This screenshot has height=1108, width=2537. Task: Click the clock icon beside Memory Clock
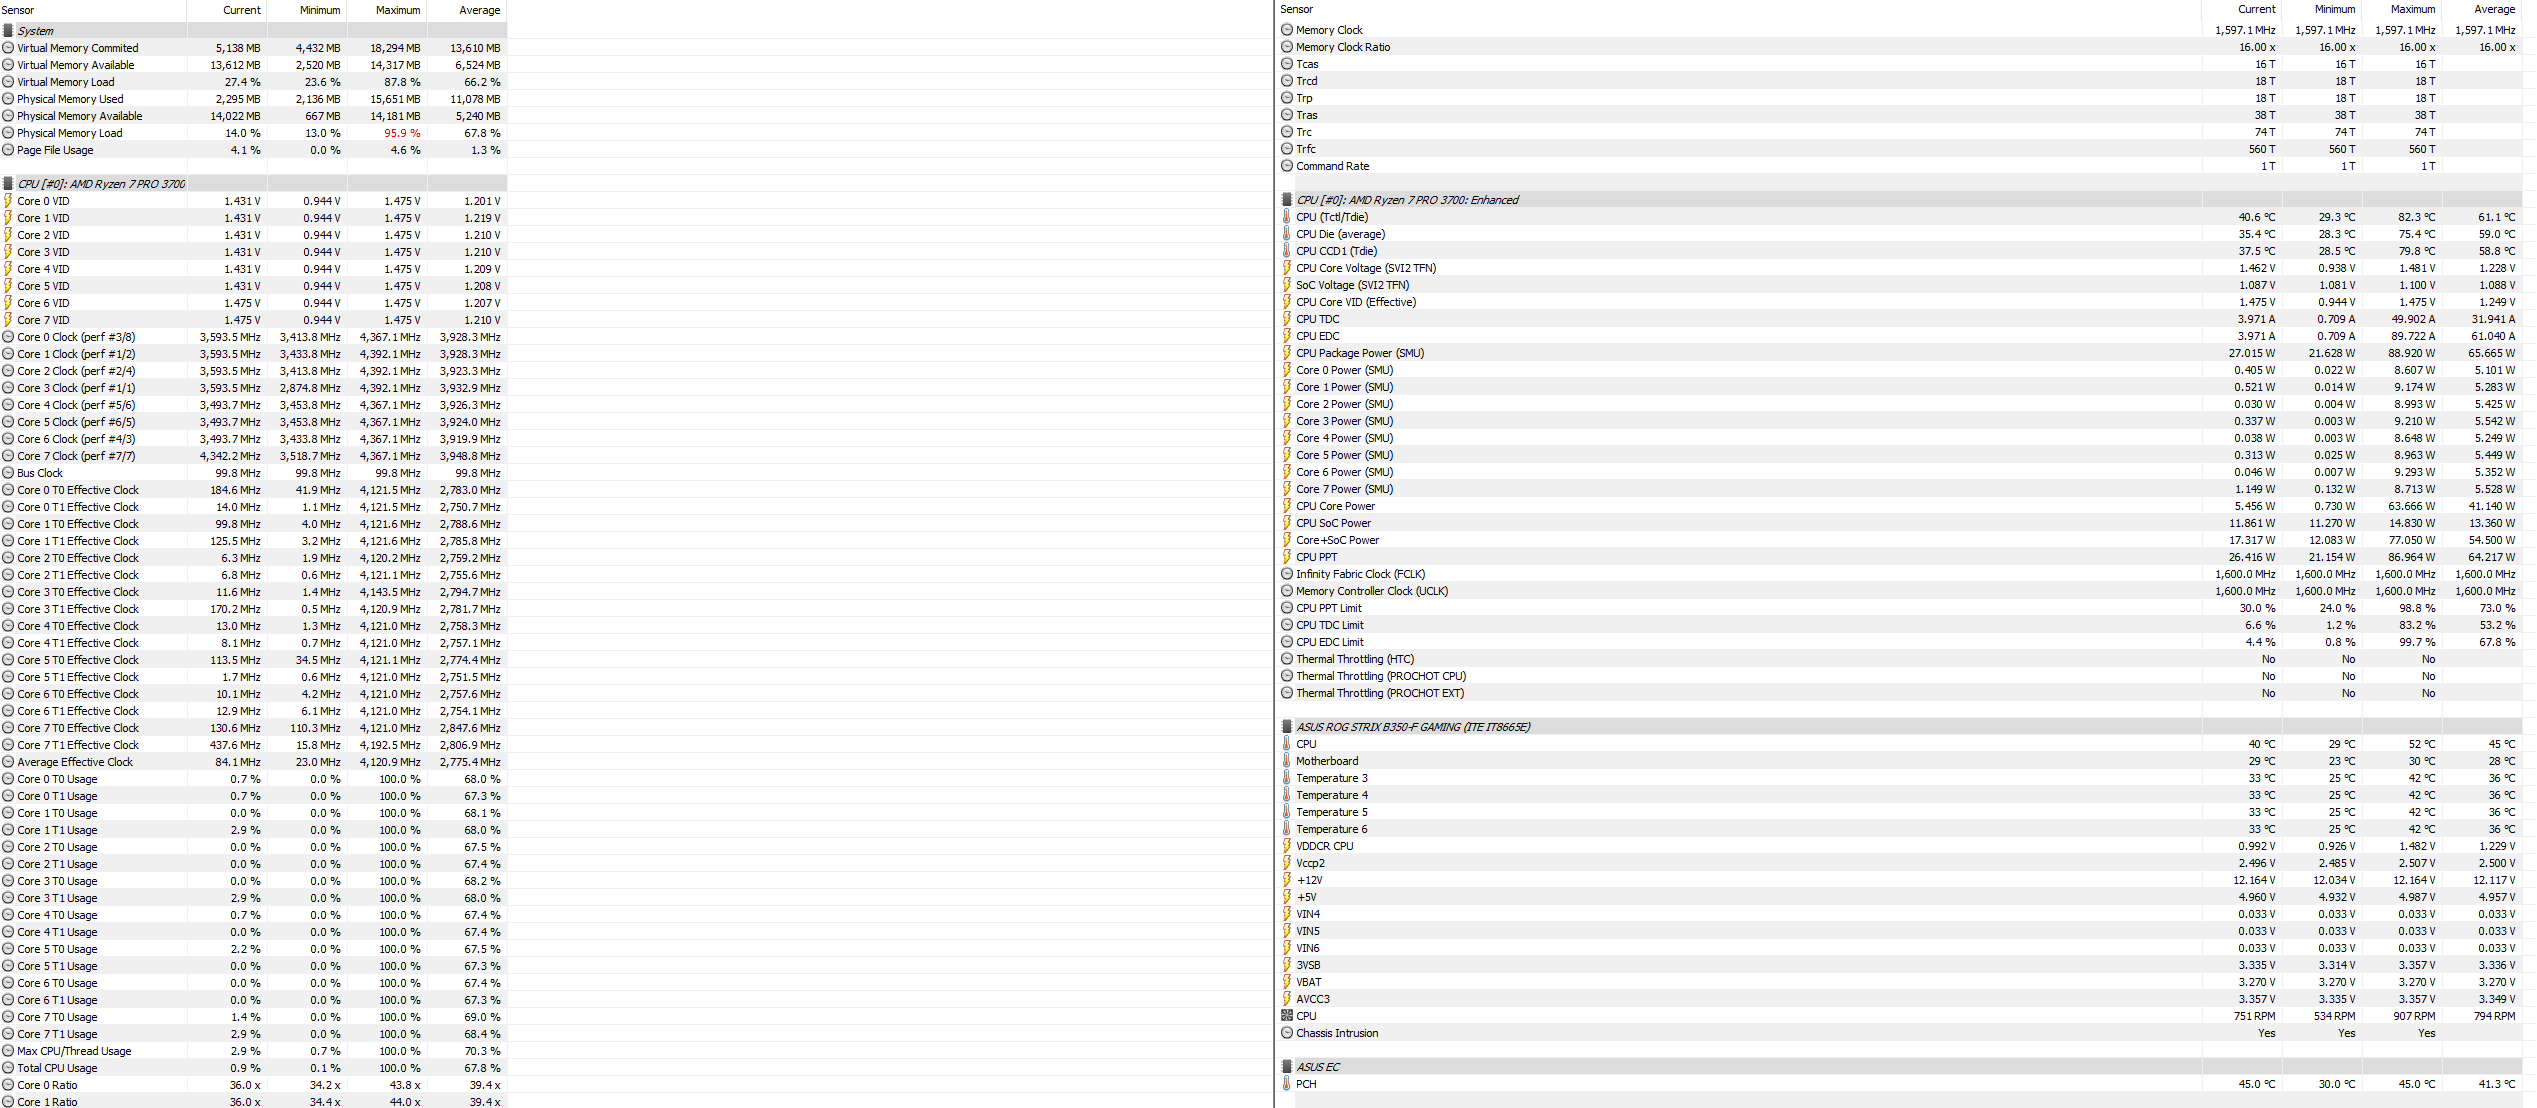[1287, 30]
